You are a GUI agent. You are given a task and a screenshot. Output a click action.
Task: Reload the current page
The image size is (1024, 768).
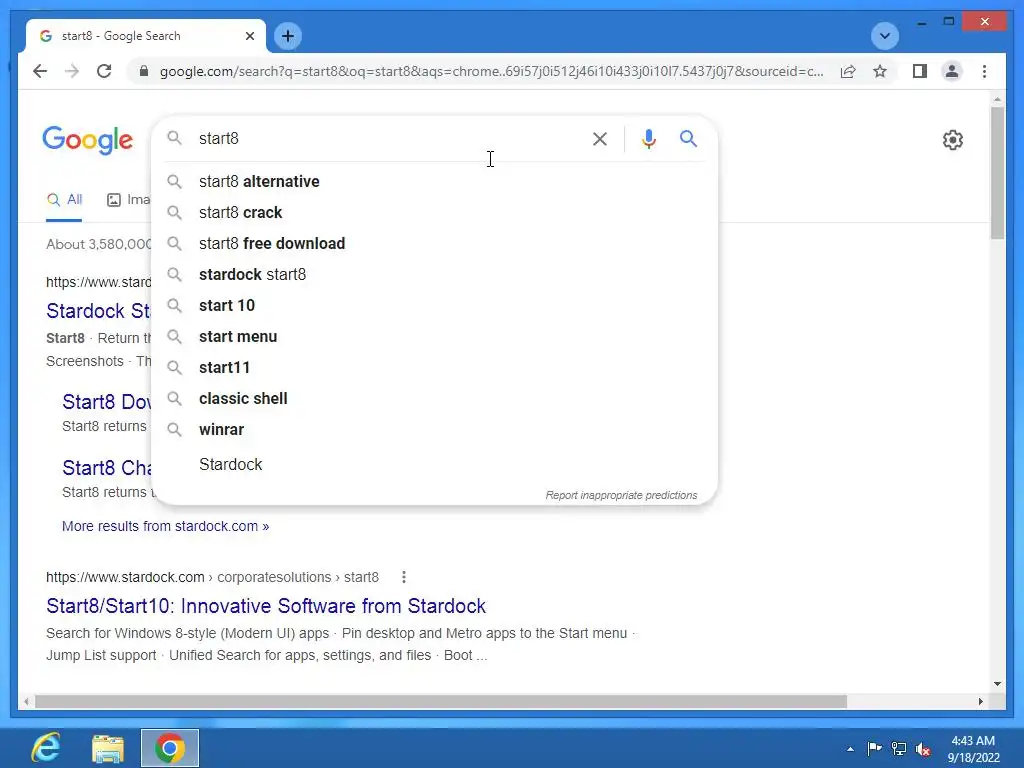coord(104,71)
